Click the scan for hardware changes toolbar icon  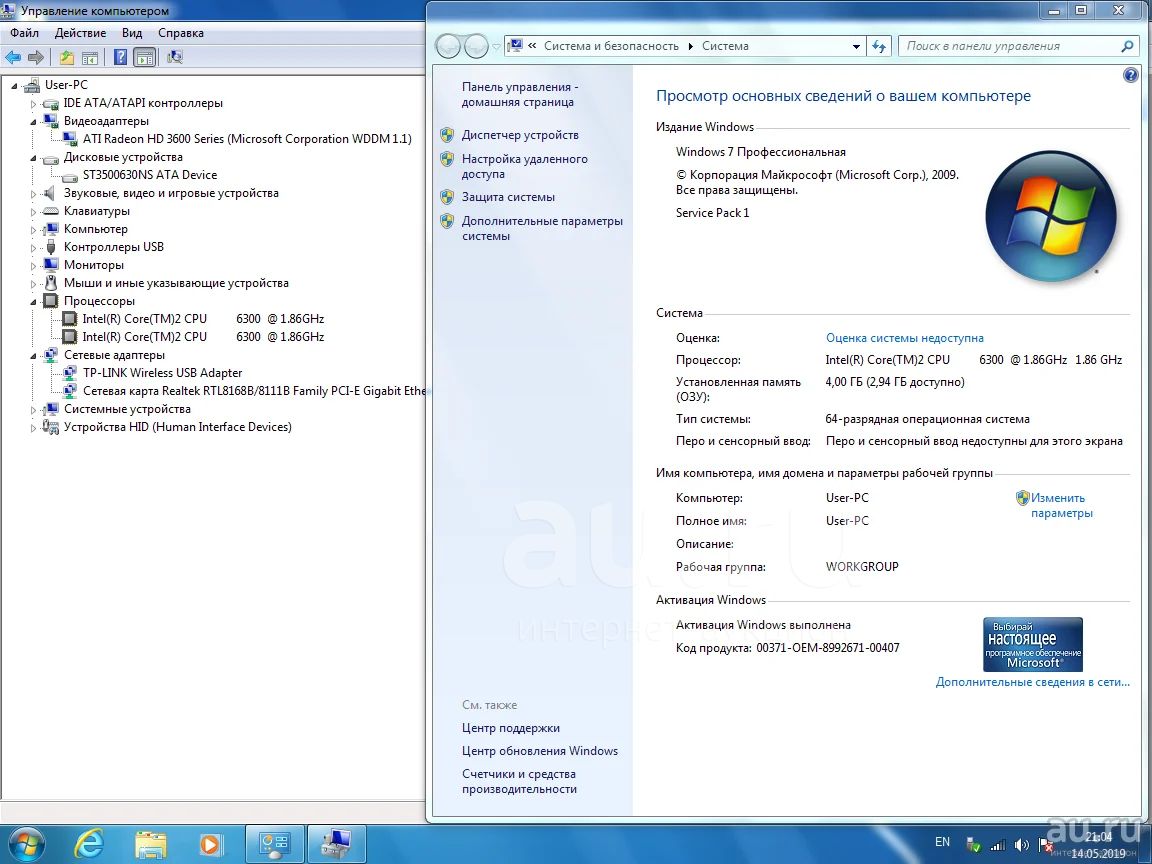click(175, 57)
